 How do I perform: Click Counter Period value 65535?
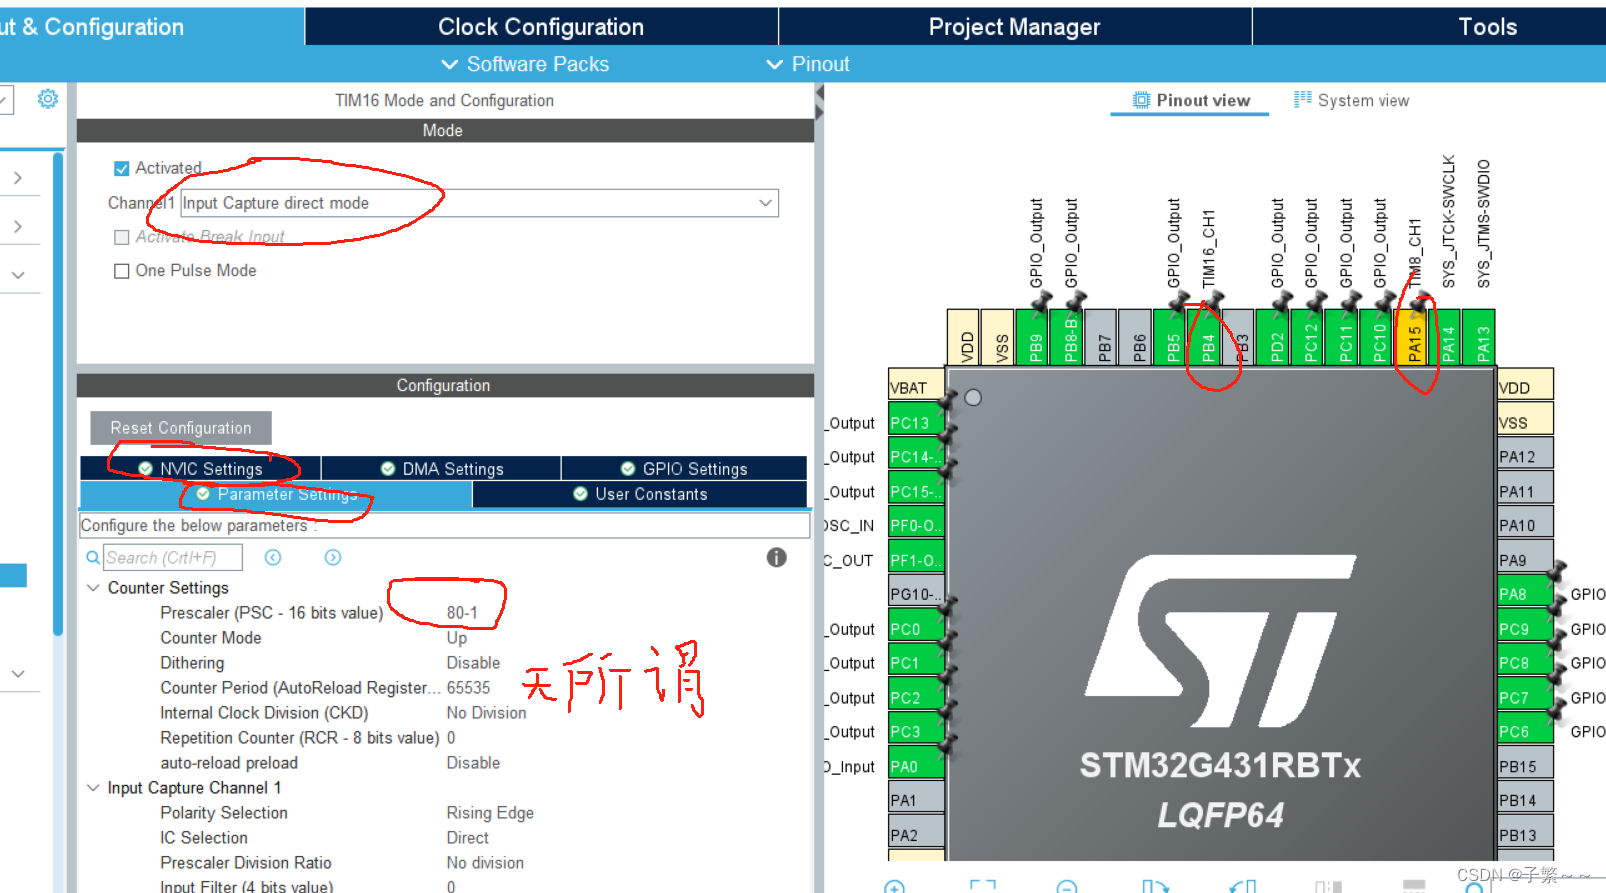pyautogui.click(x=468, y=688)
